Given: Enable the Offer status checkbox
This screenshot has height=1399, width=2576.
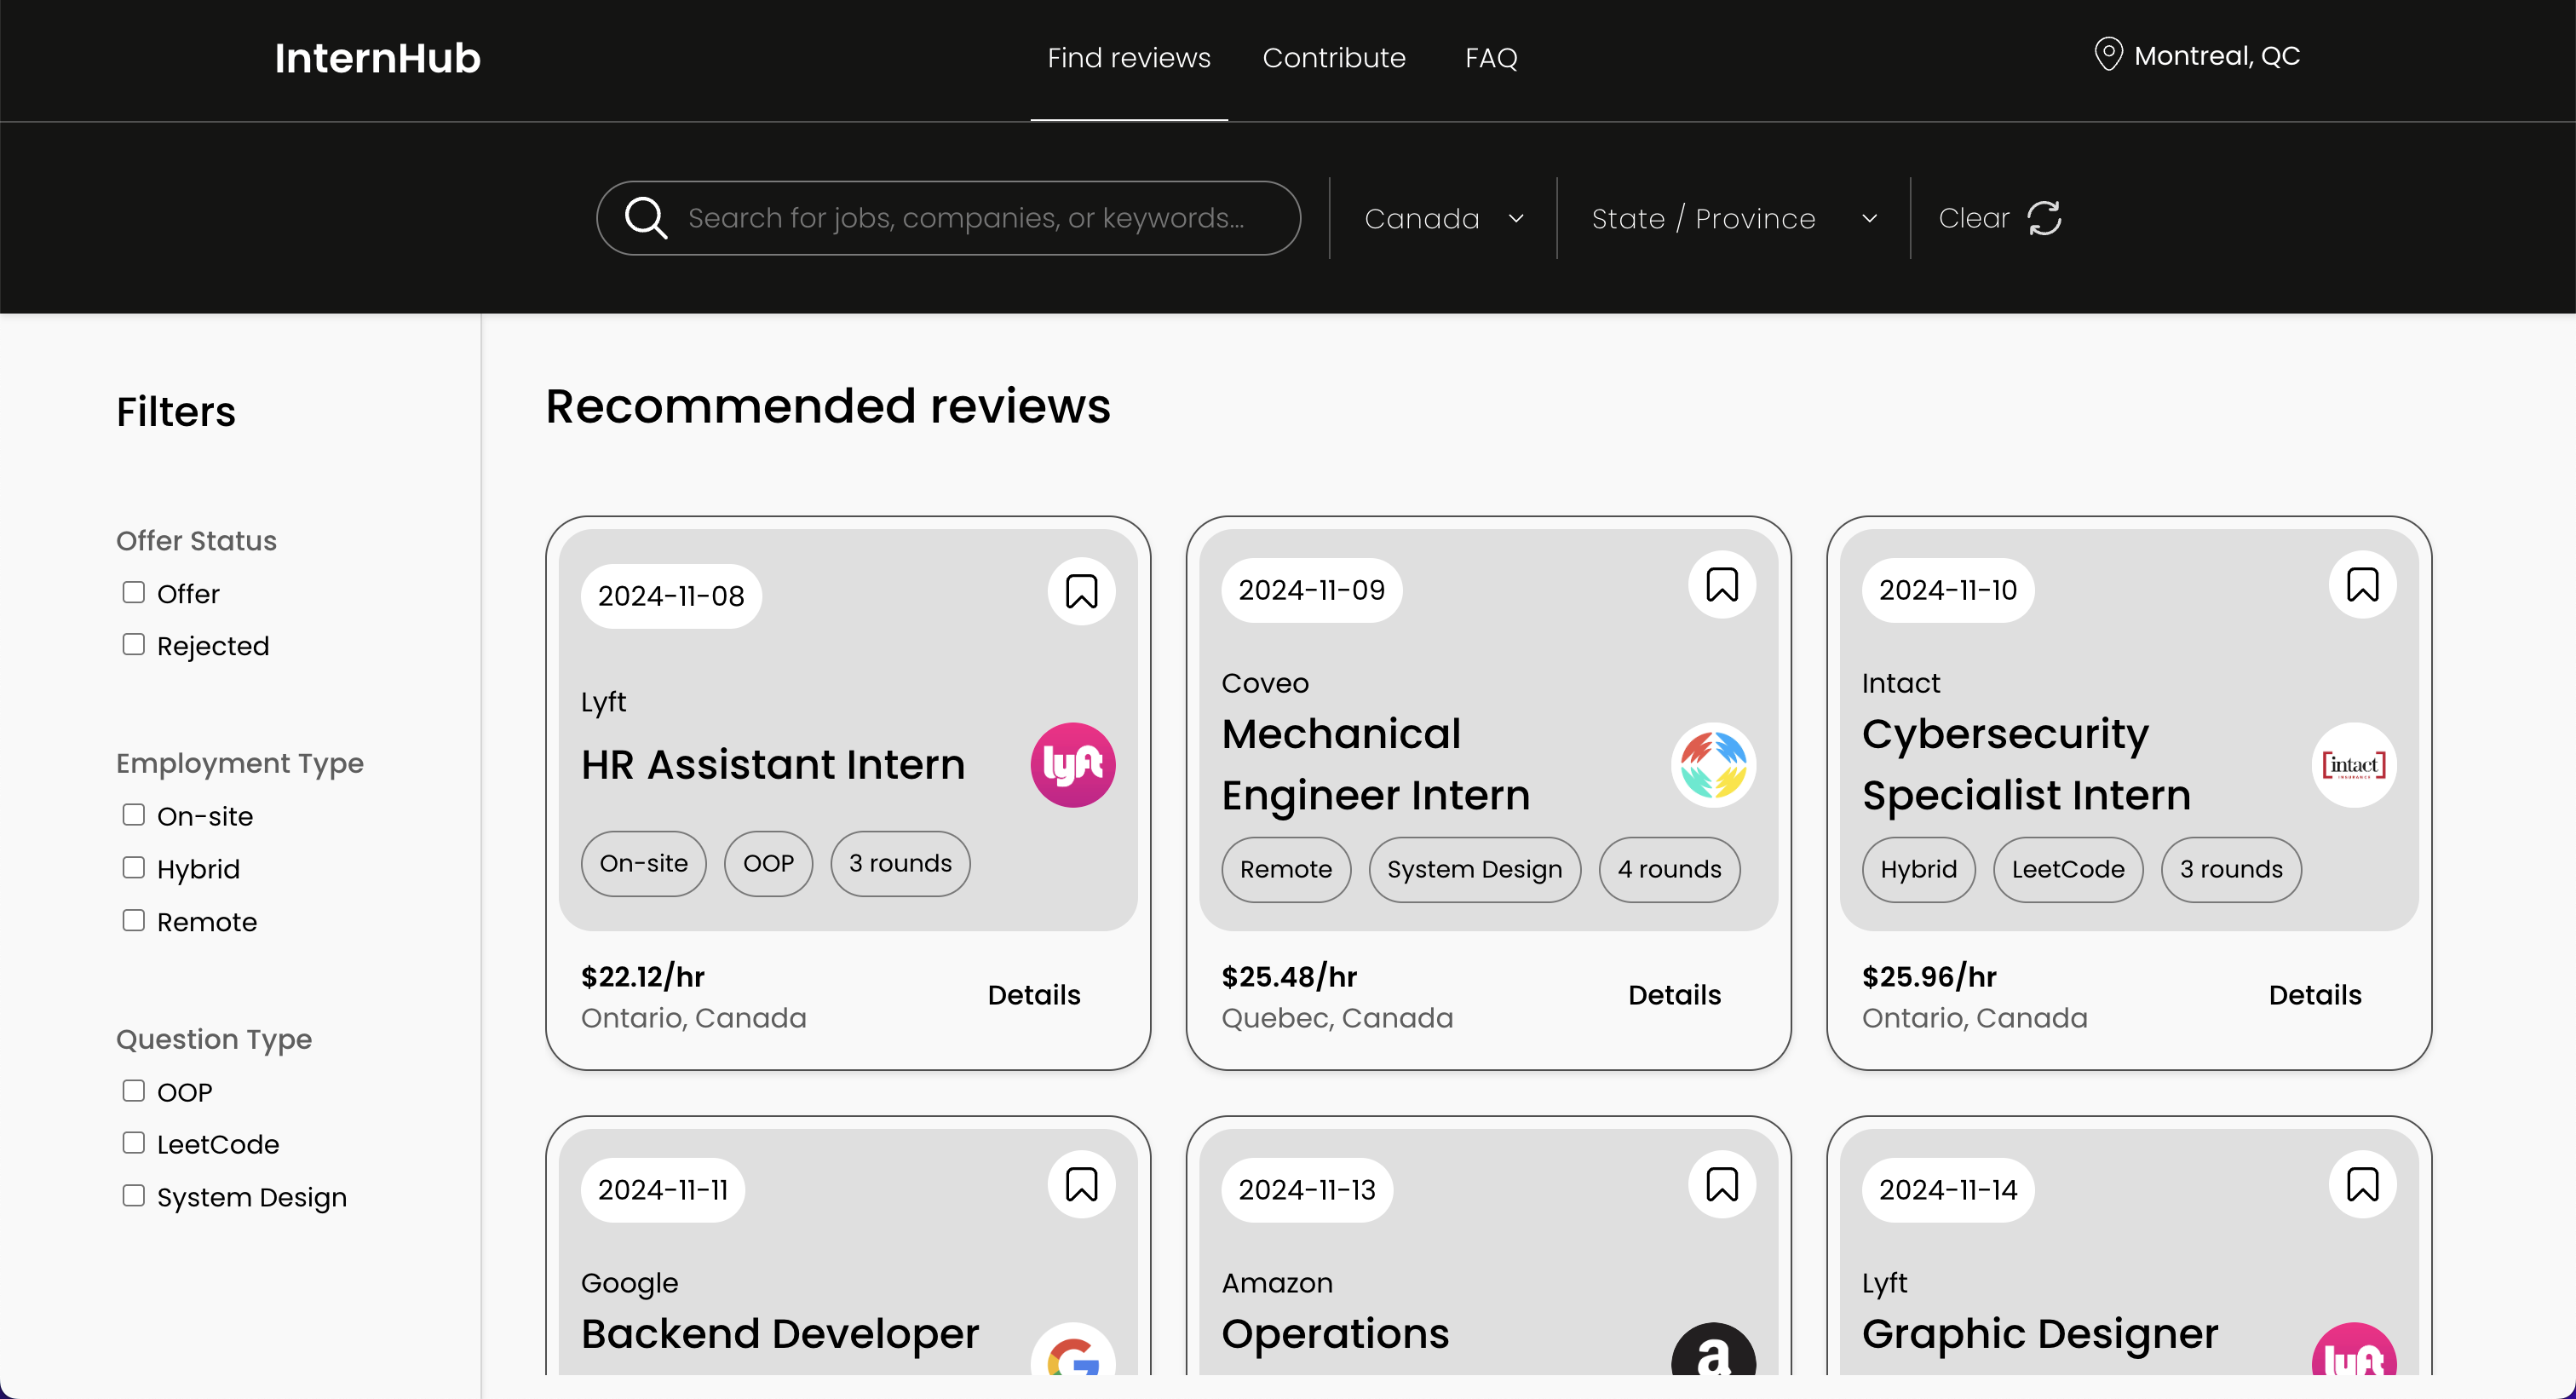Looking at the screenshot, I should click(x=134, y=593).
